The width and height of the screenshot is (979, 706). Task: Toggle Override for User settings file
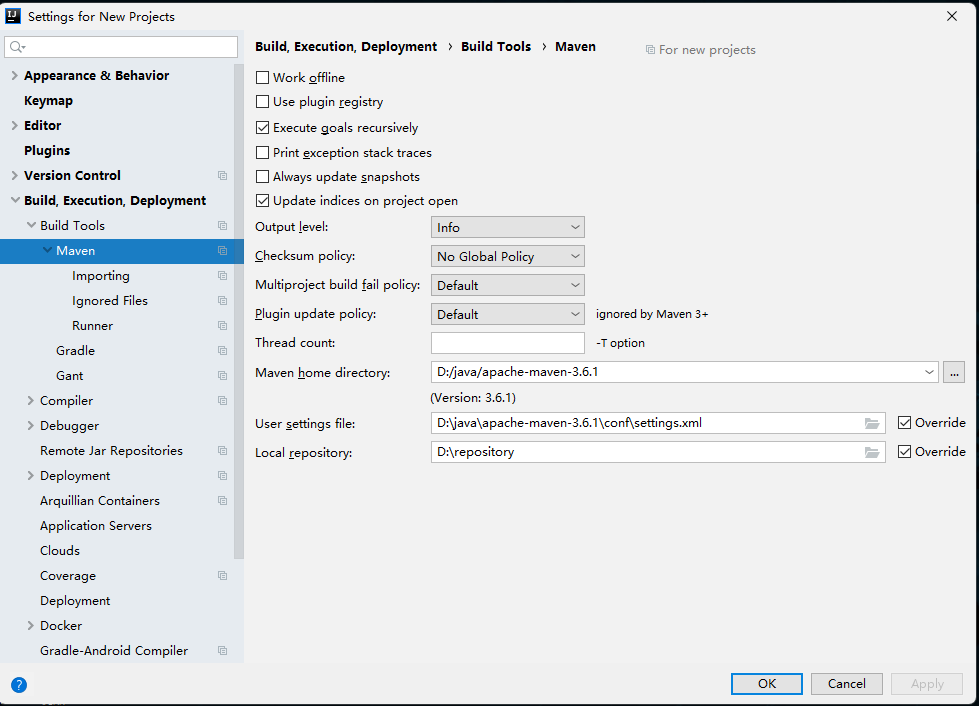pyautogui.click(x=904, y=423)
